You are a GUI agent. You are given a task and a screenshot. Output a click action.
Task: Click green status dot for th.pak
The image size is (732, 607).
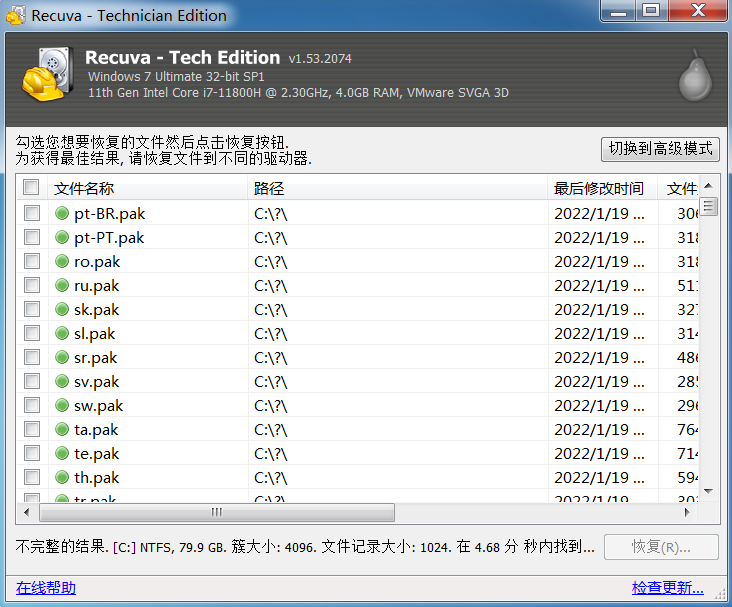62,477
